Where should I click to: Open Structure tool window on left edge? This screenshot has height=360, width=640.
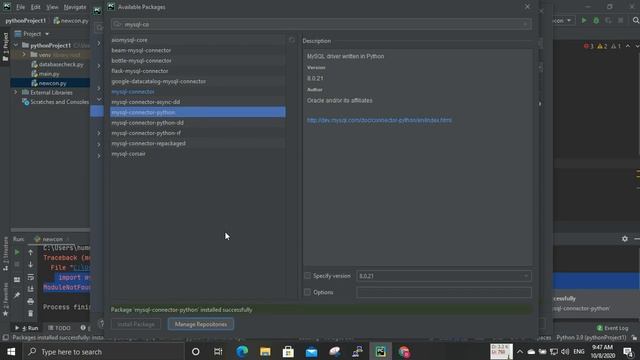coord(5,253)
